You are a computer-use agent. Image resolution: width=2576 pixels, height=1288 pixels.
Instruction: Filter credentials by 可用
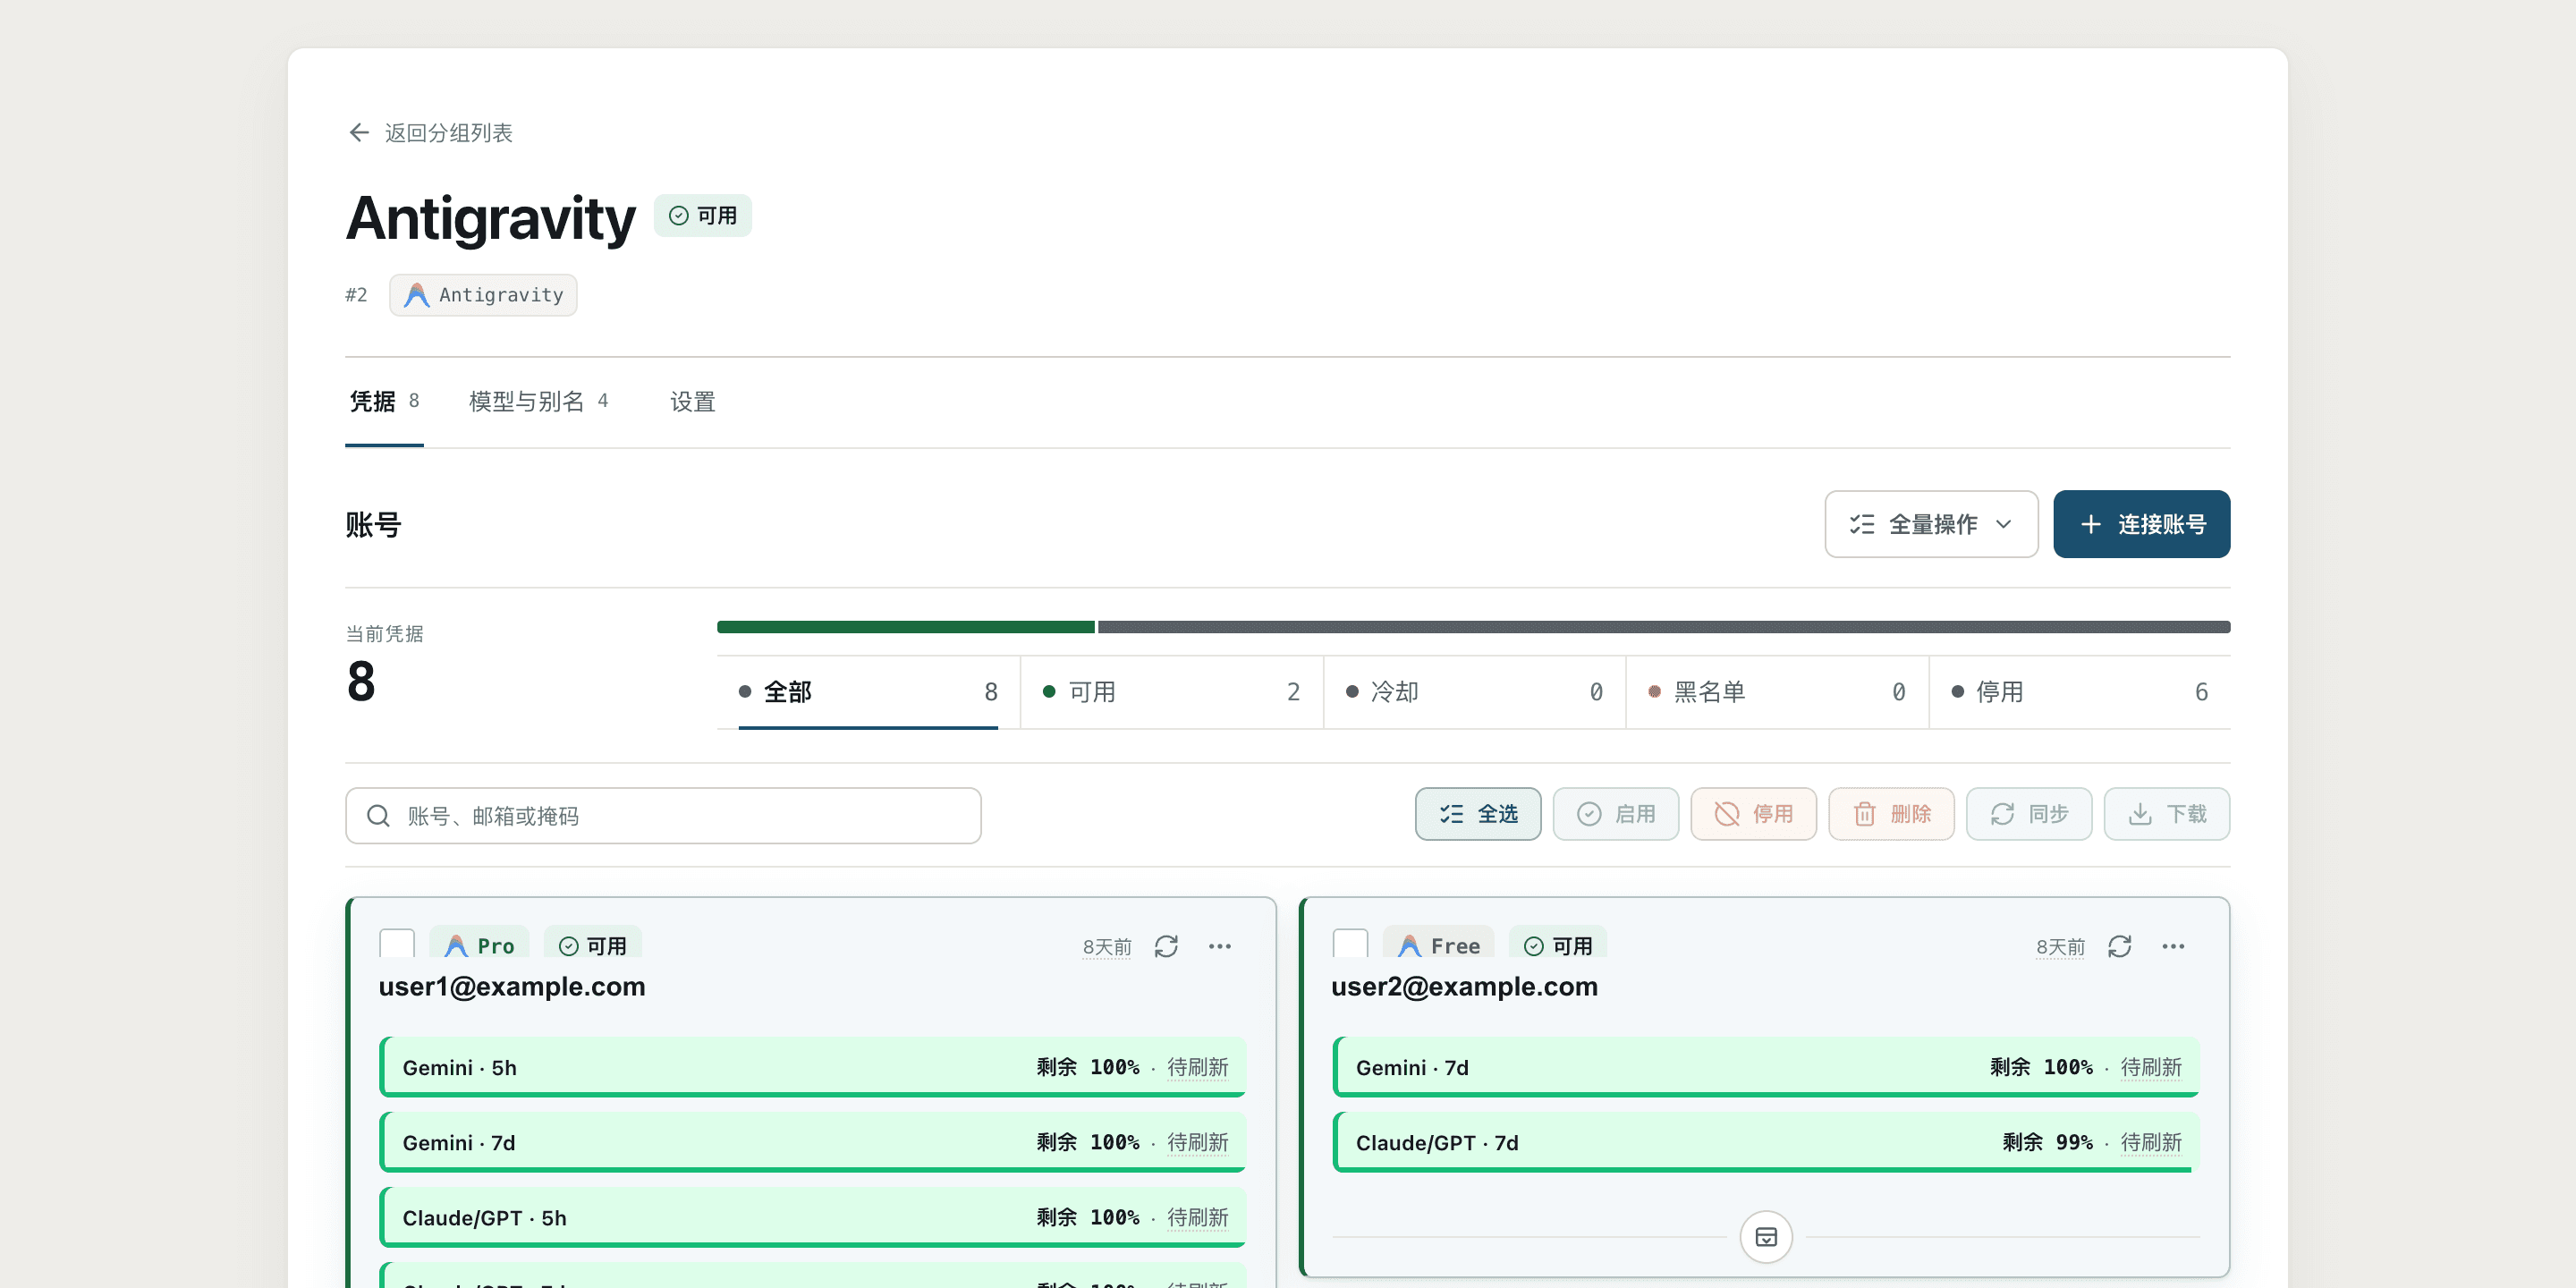point(1171,692)
